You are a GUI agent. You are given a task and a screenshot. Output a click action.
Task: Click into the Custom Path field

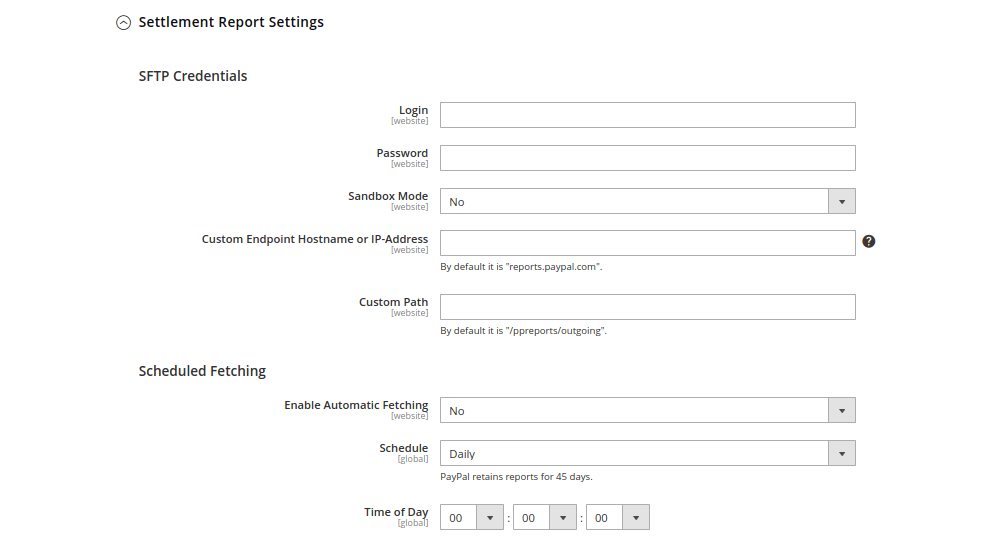[647, 307]
